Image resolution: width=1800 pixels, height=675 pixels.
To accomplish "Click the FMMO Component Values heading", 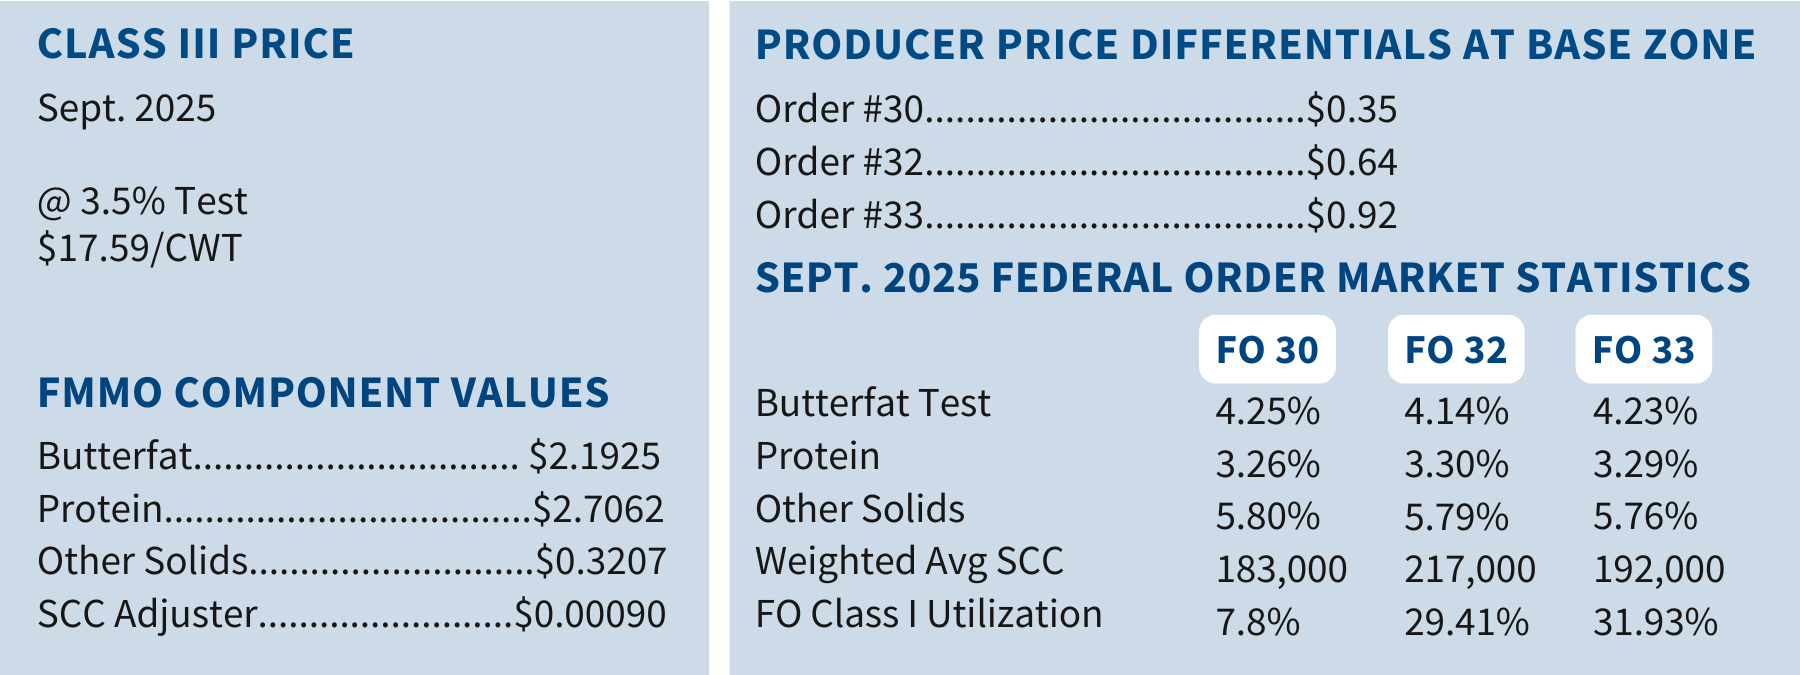I will pos(323,393).
